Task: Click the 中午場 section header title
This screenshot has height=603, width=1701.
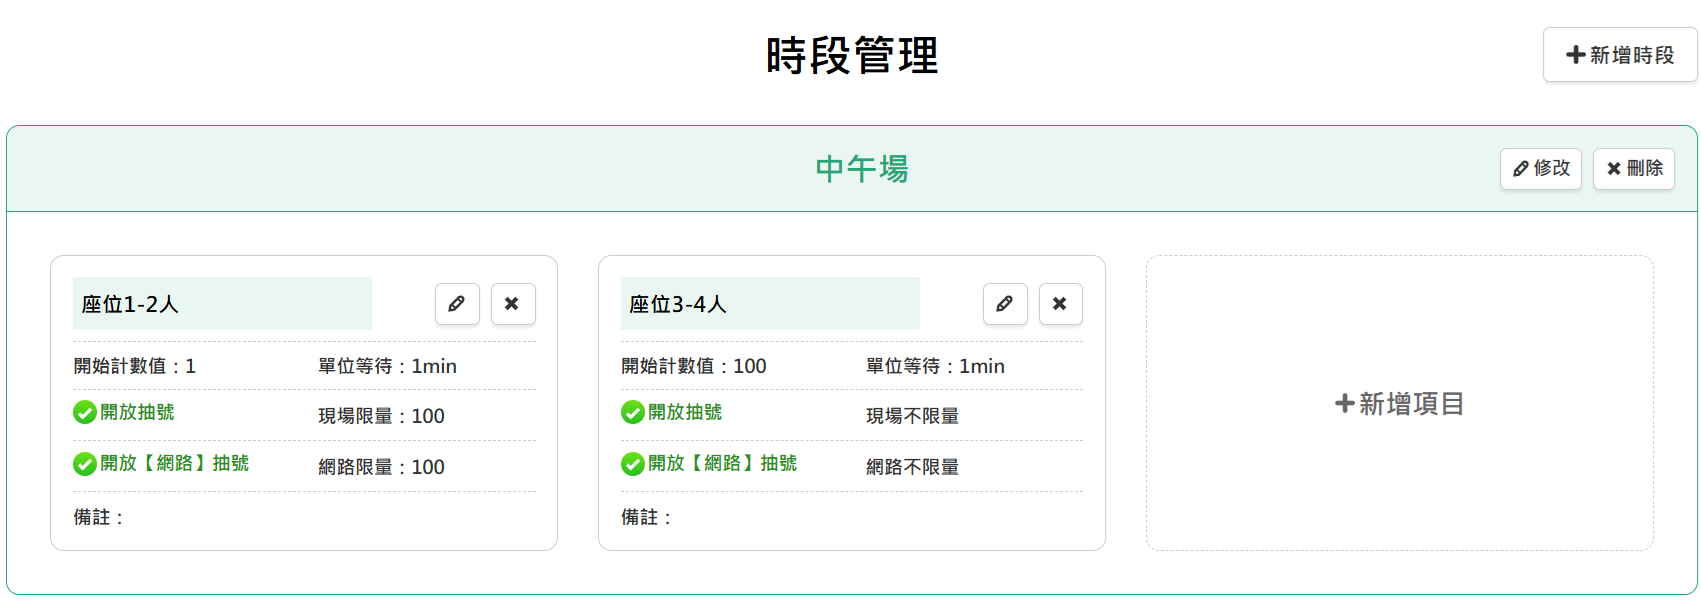Action: coord(861,169)
